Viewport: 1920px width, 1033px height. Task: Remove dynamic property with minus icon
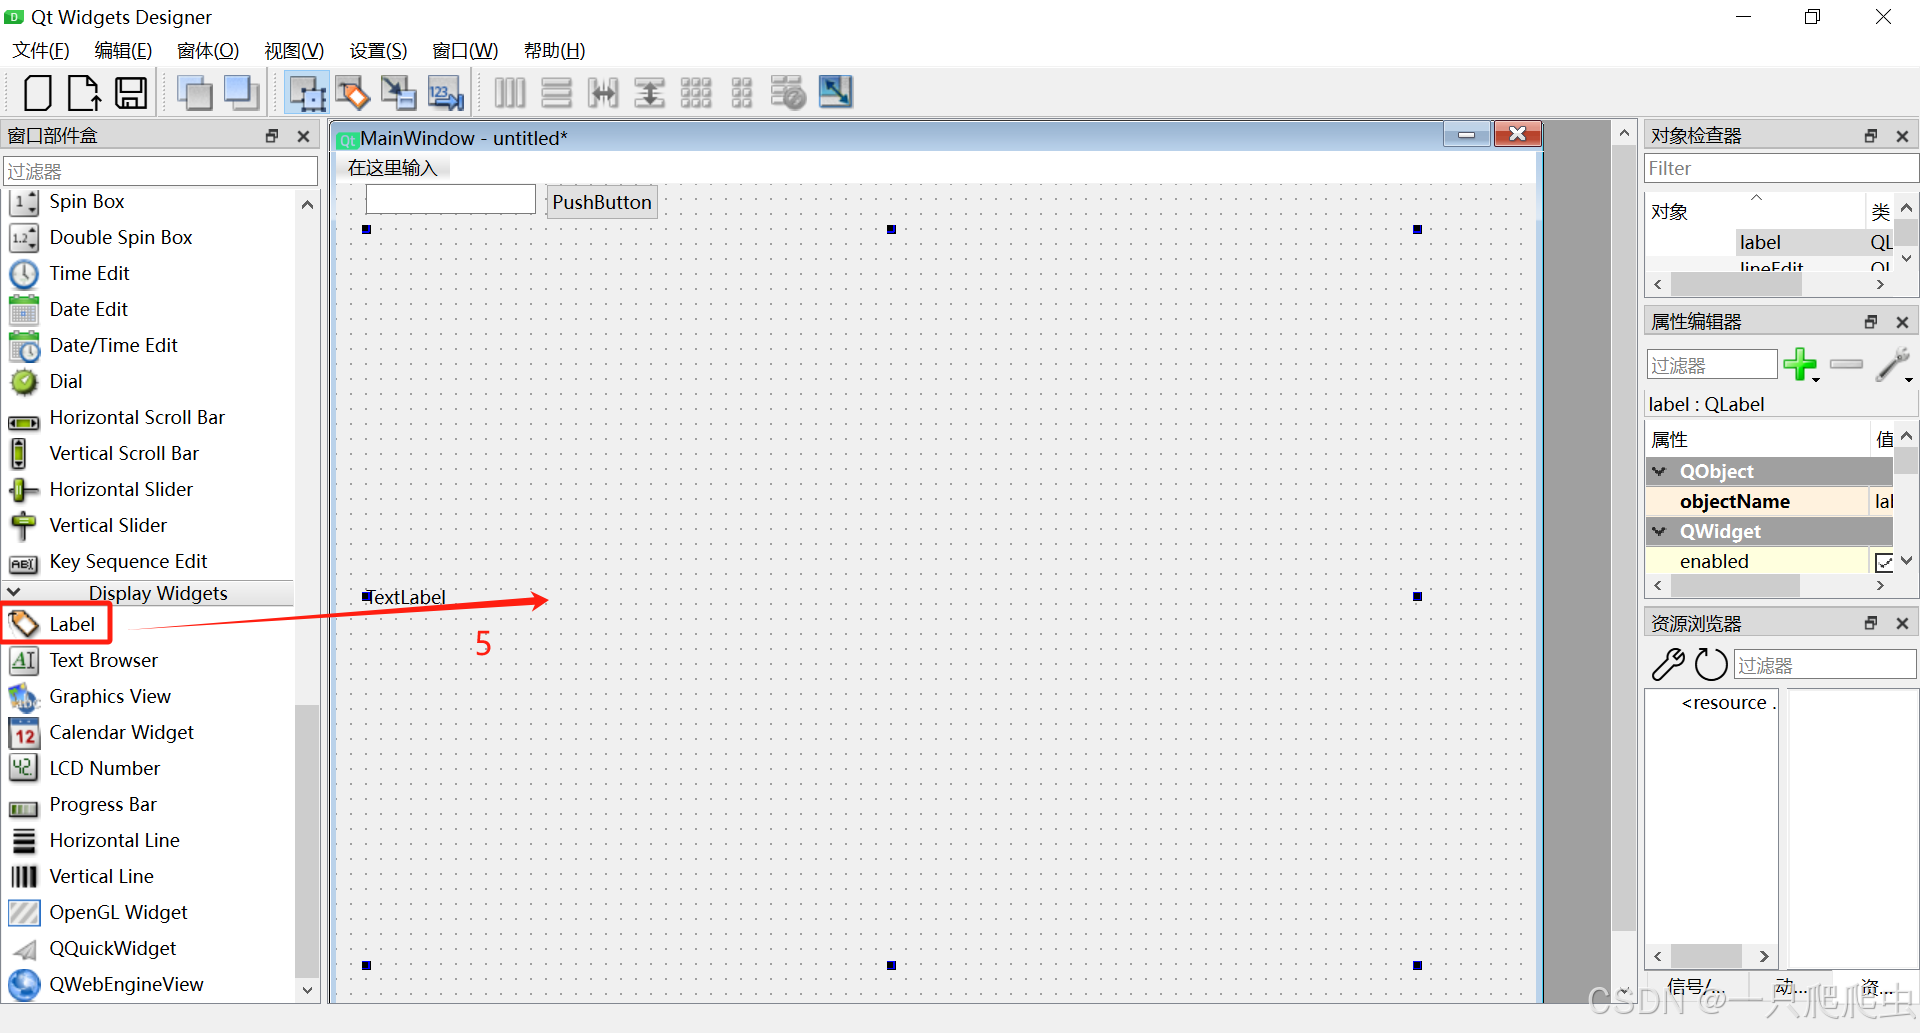coord(1846,364)
